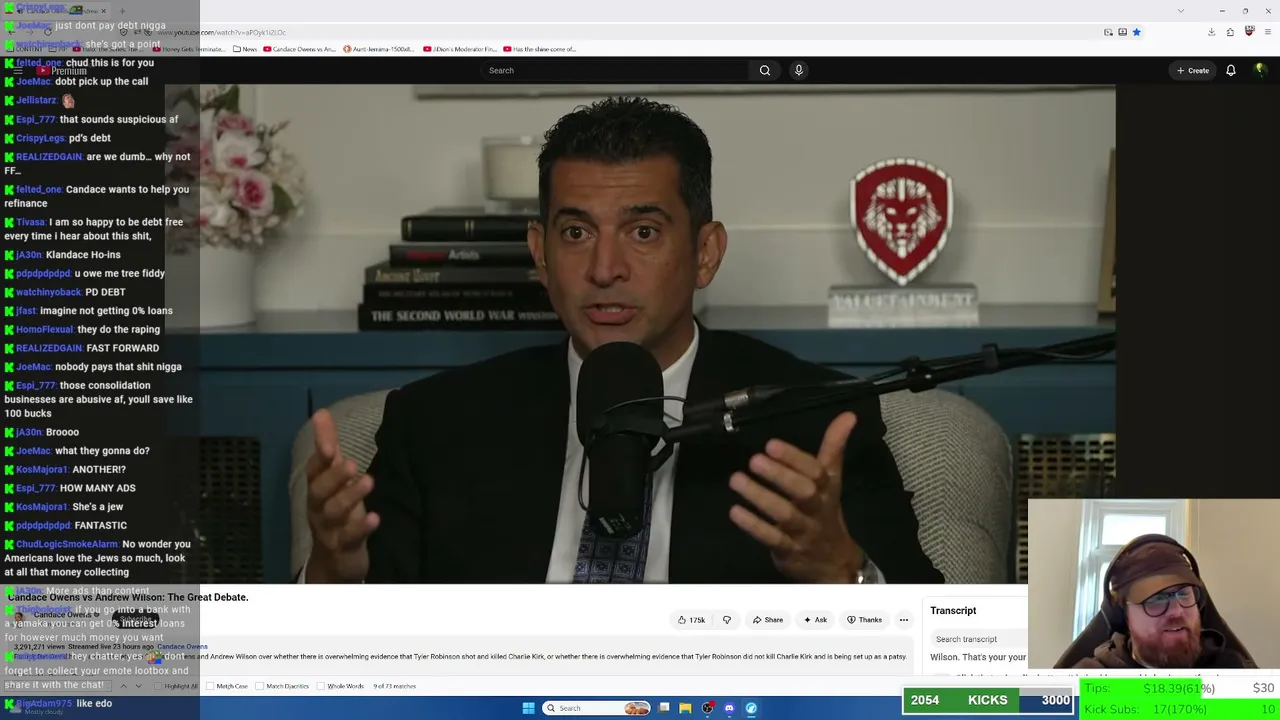Screen dimensions: 1280x720
Task: Click transcript line 'Wilson. That's your'
Action: pyautogui.click(x=978, y=657)
